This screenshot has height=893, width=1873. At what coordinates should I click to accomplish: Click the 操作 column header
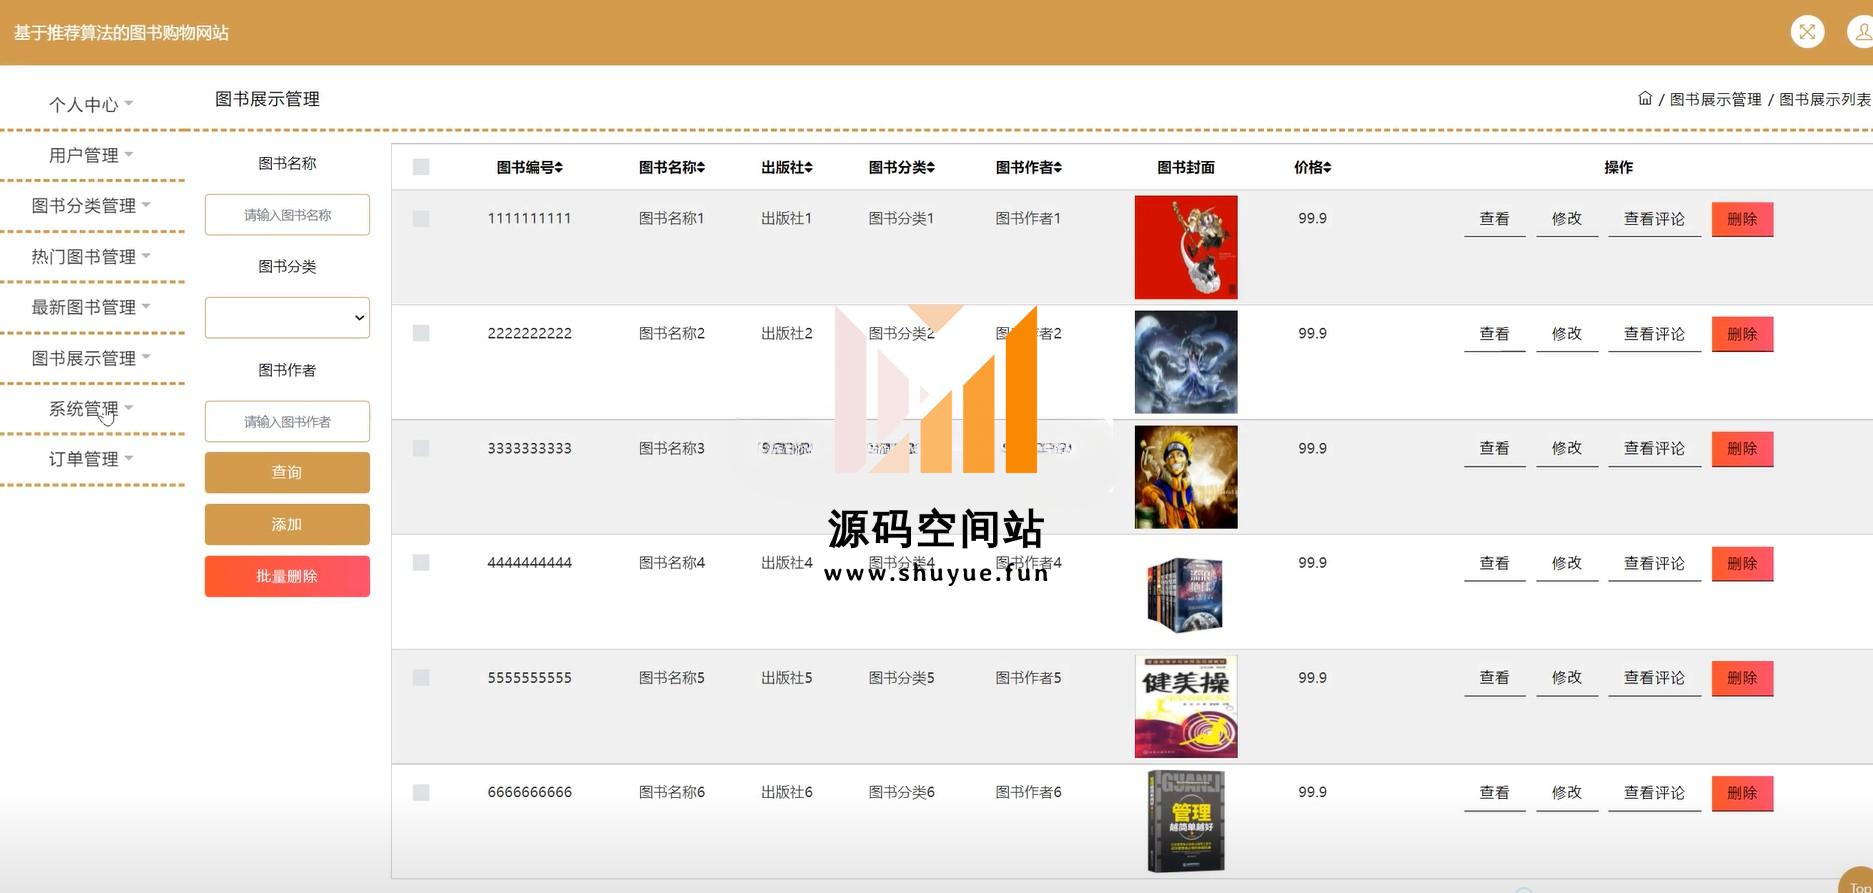pos(1619,167)
